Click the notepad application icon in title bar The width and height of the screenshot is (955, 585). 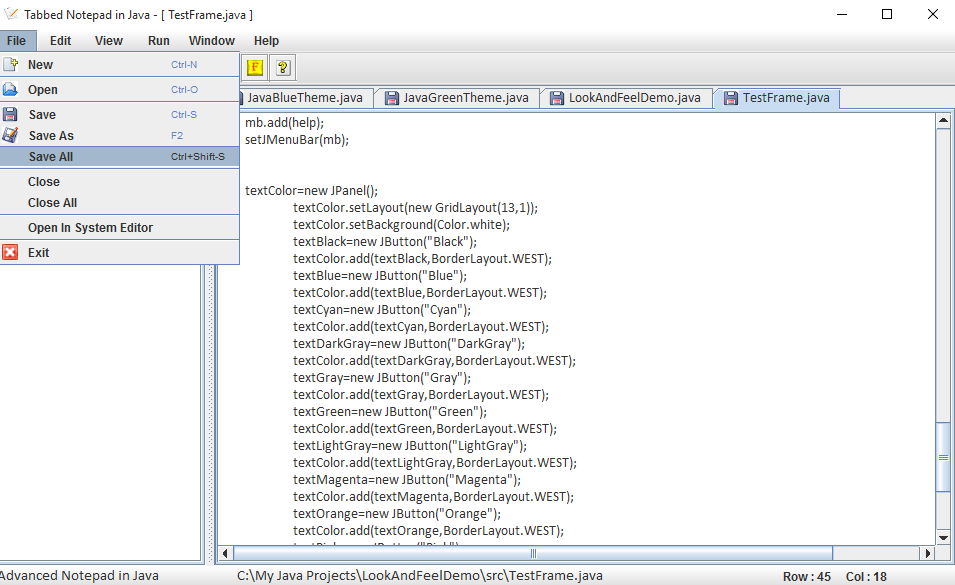pyautogui.click(x=12, y=13)
